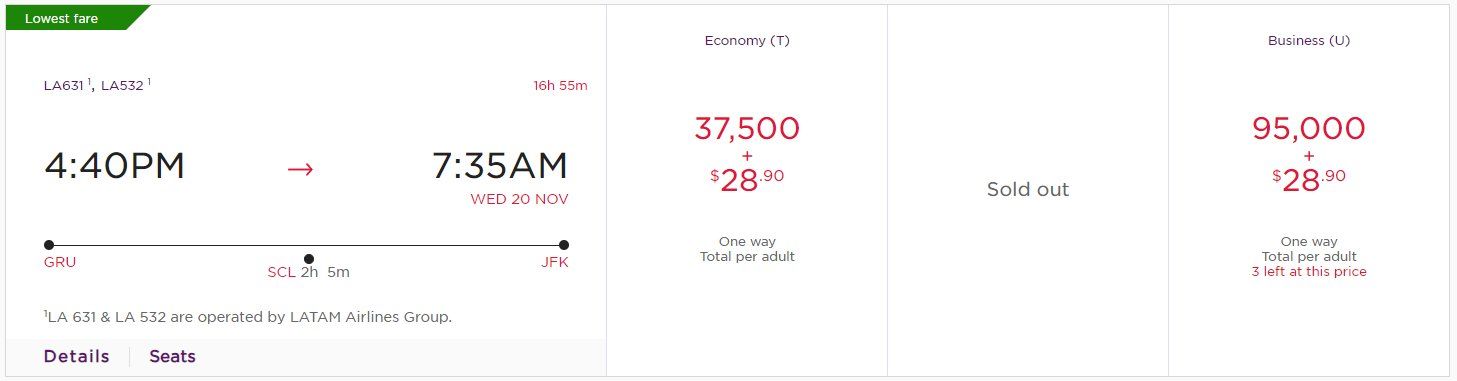Click the SCL stopover dot on timeline
The height and width of the screenshot is (381, 1457).
[308, 259]
